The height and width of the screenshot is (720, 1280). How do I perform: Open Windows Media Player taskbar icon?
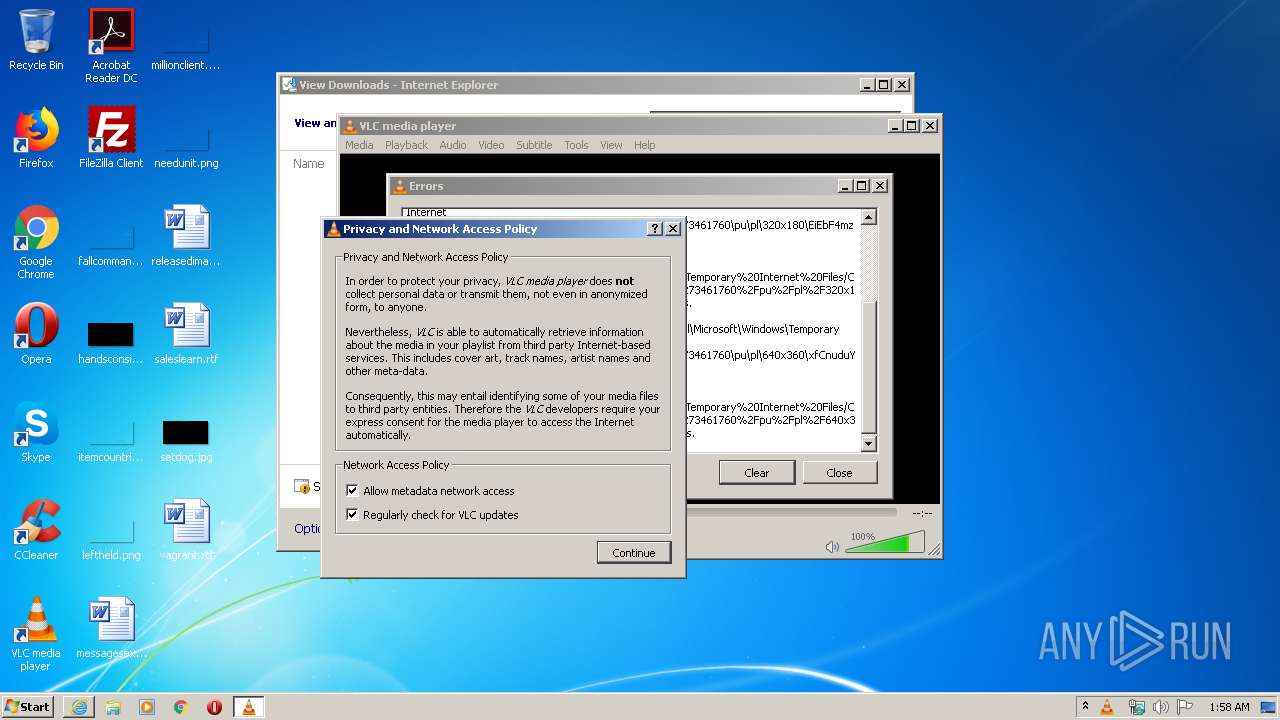147,707
